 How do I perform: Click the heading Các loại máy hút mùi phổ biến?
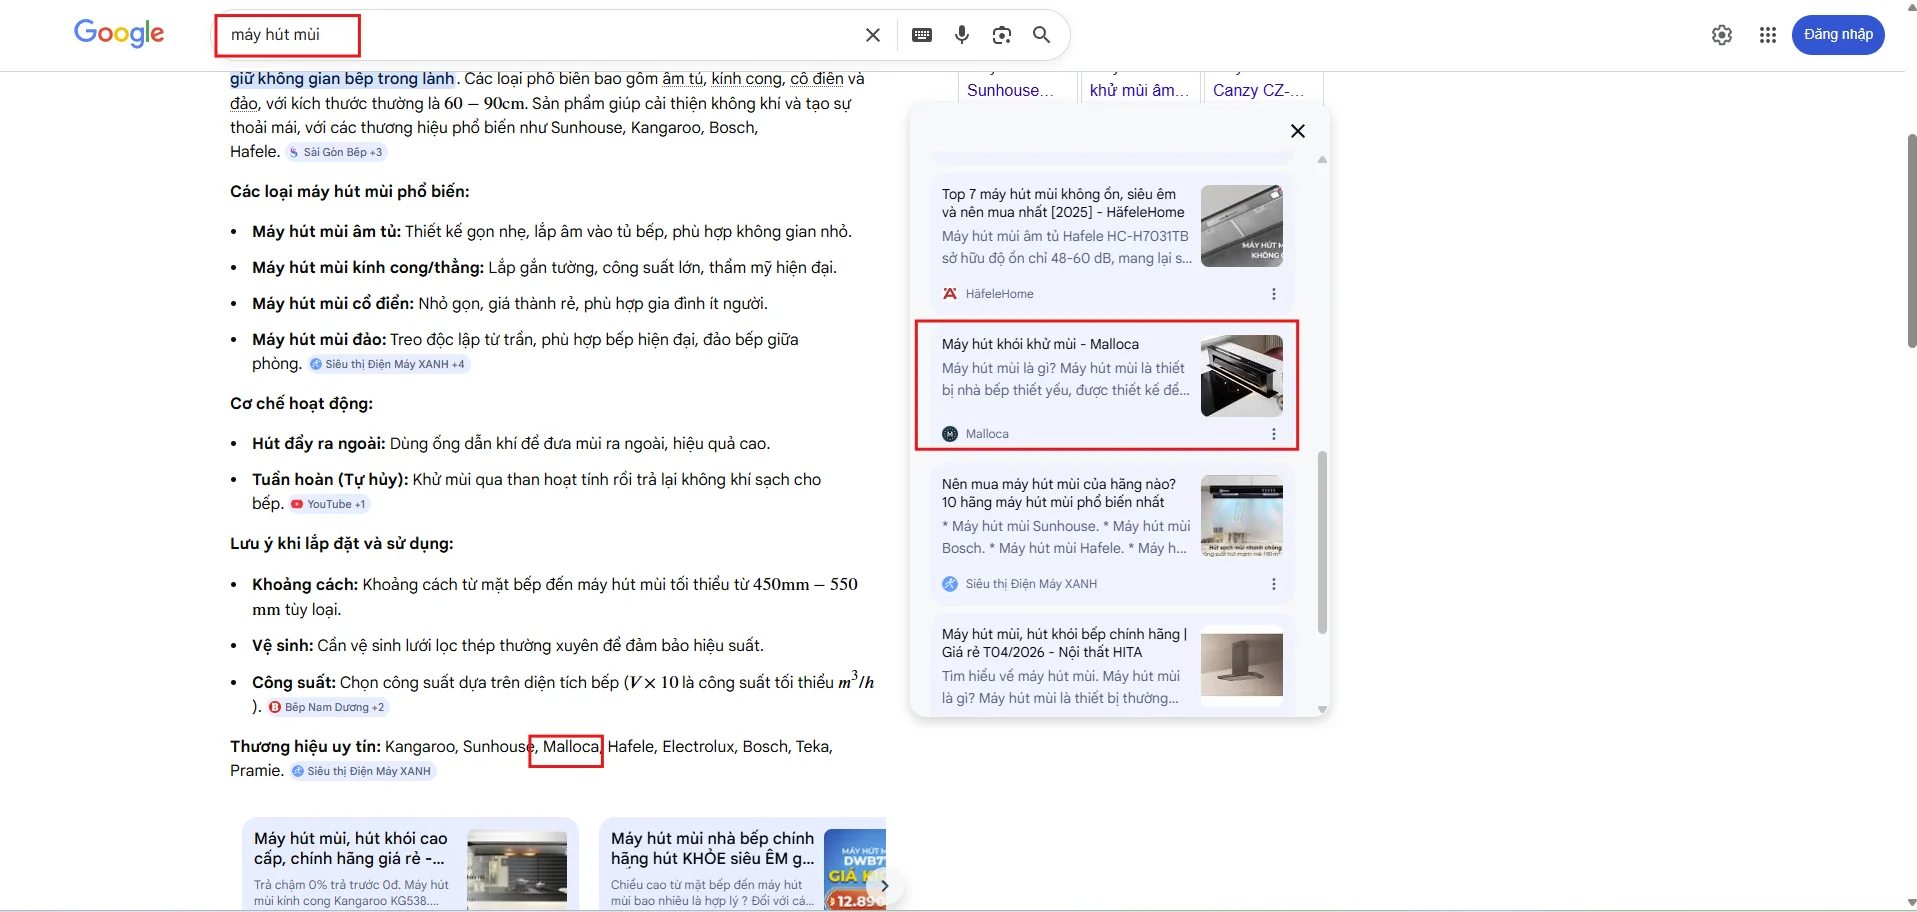350,192
